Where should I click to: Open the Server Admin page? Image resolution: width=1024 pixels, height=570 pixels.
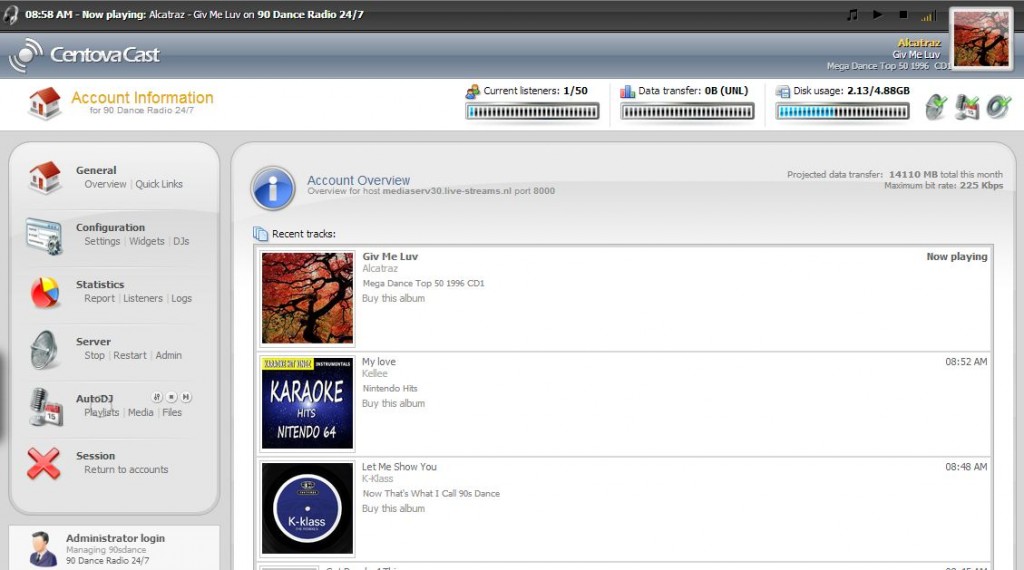pyautogui.click(x=168, y=355)
